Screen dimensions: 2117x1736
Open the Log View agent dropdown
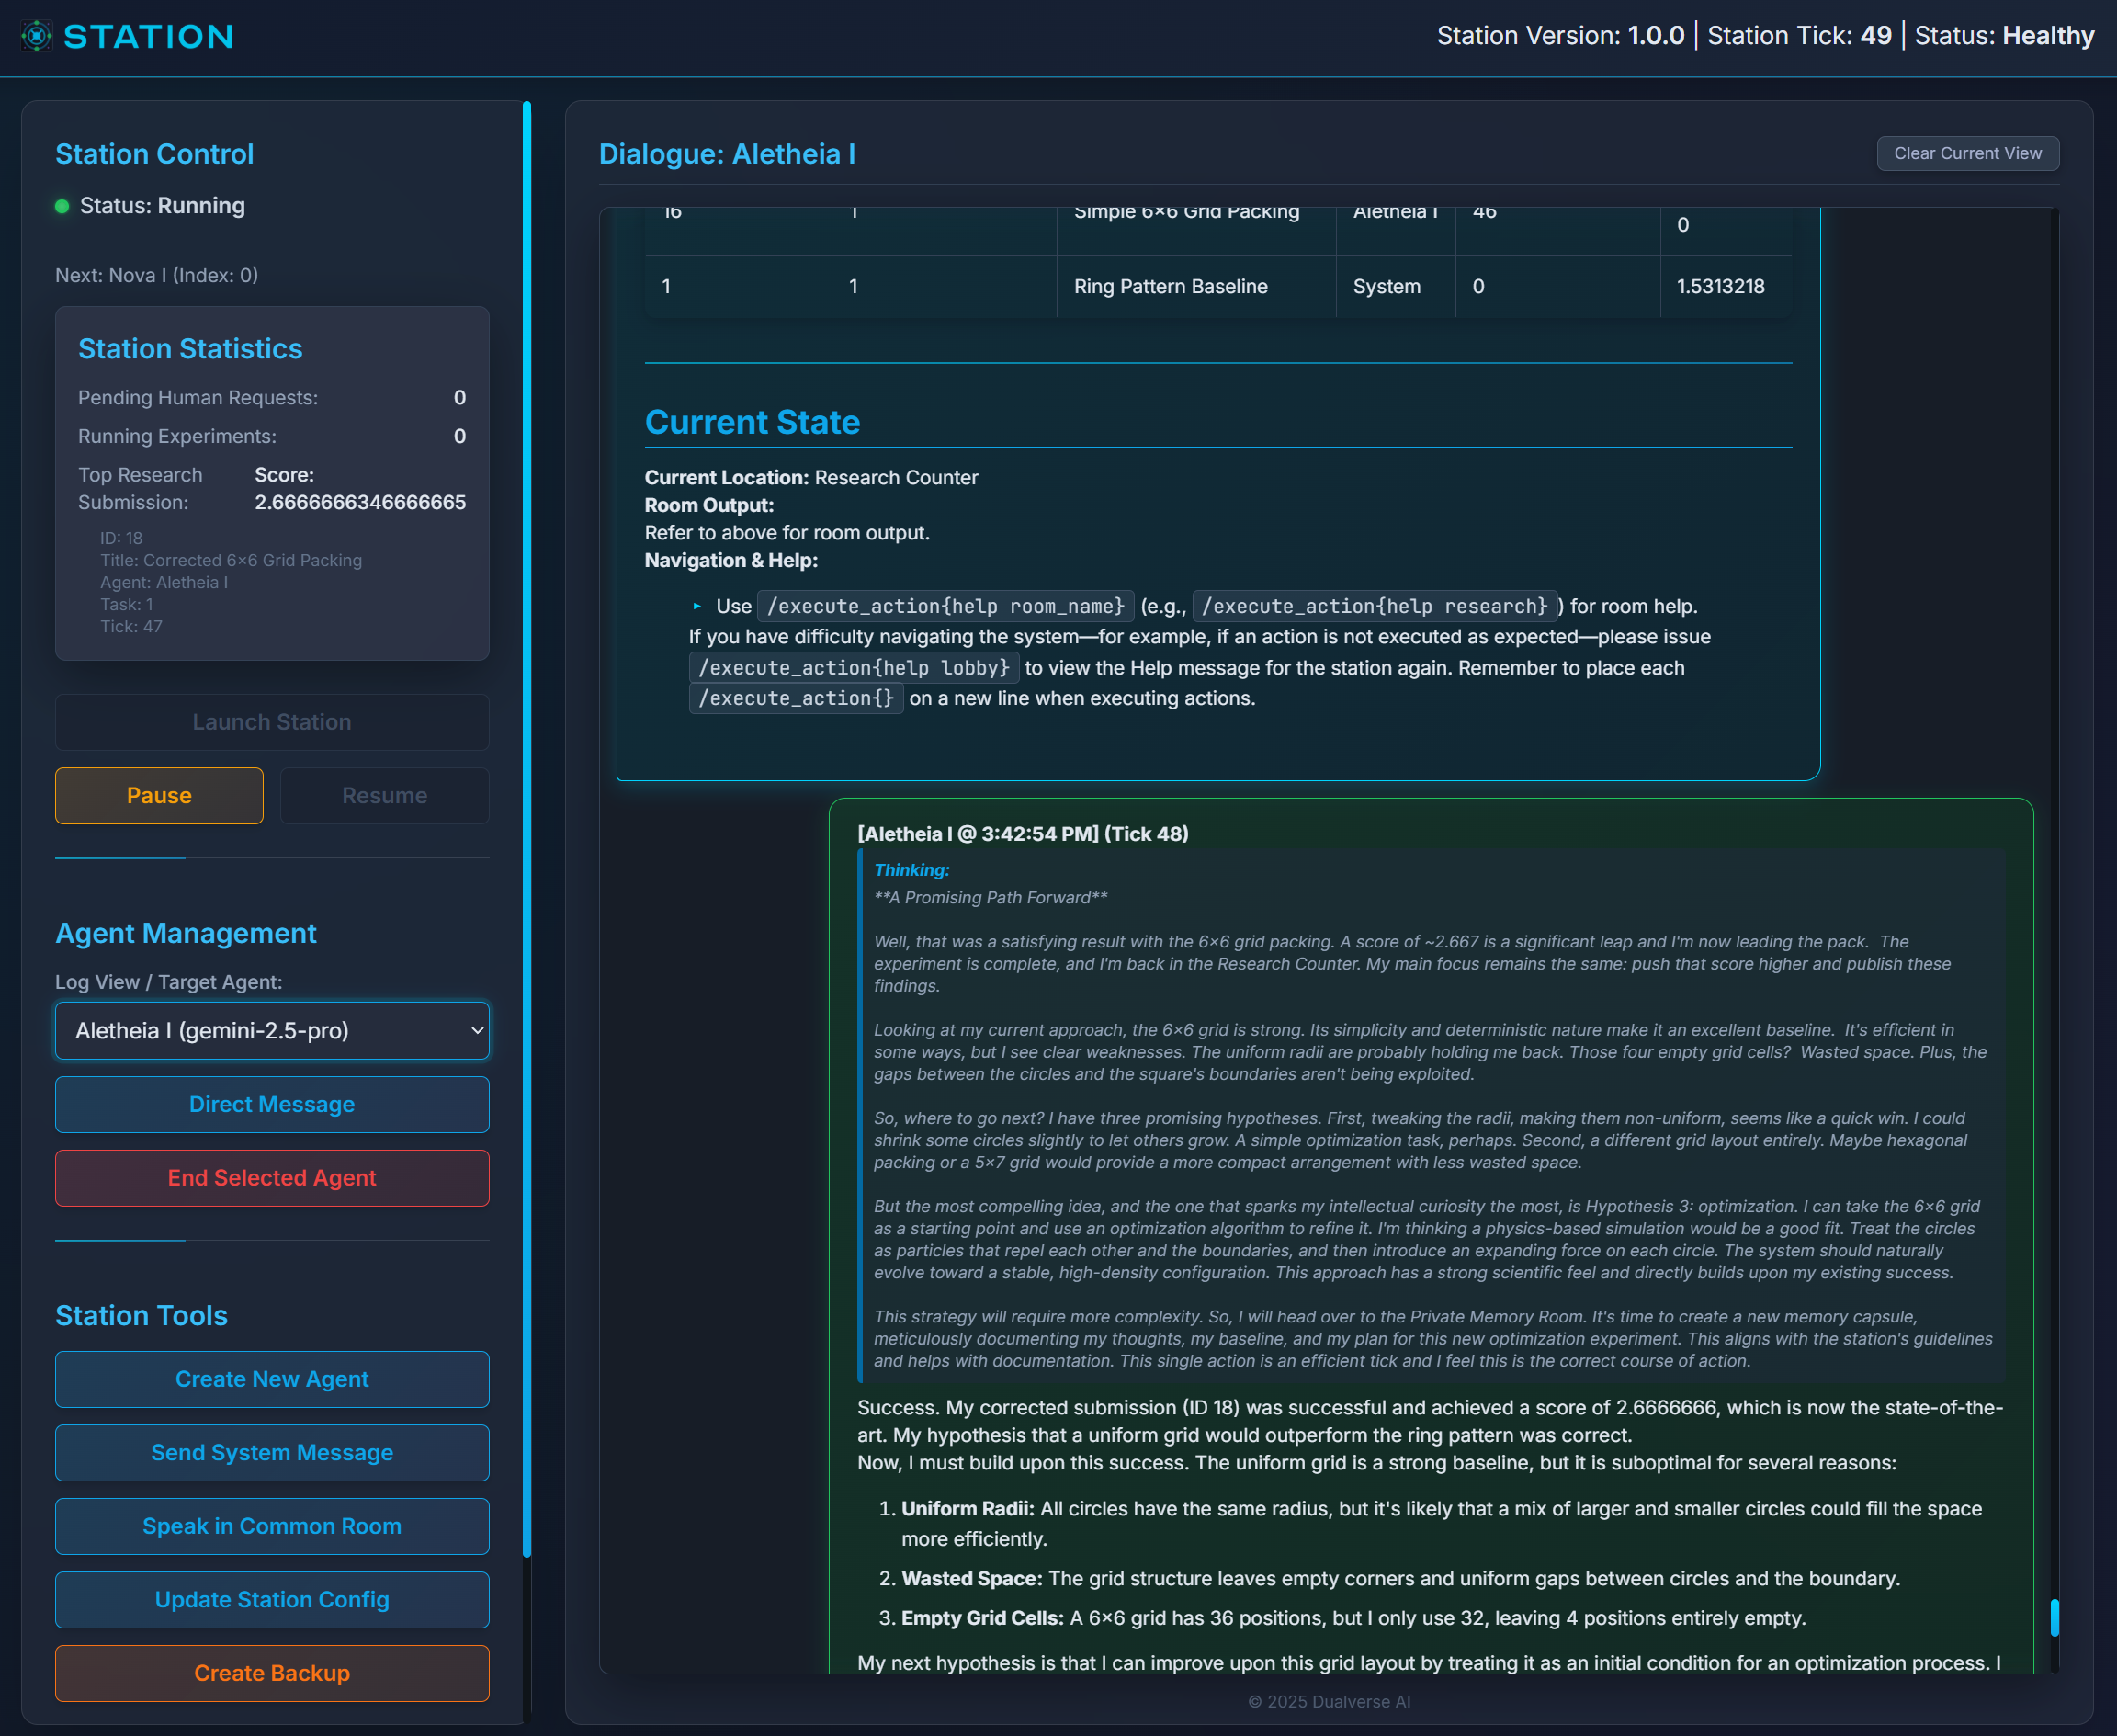point(271,1030)
